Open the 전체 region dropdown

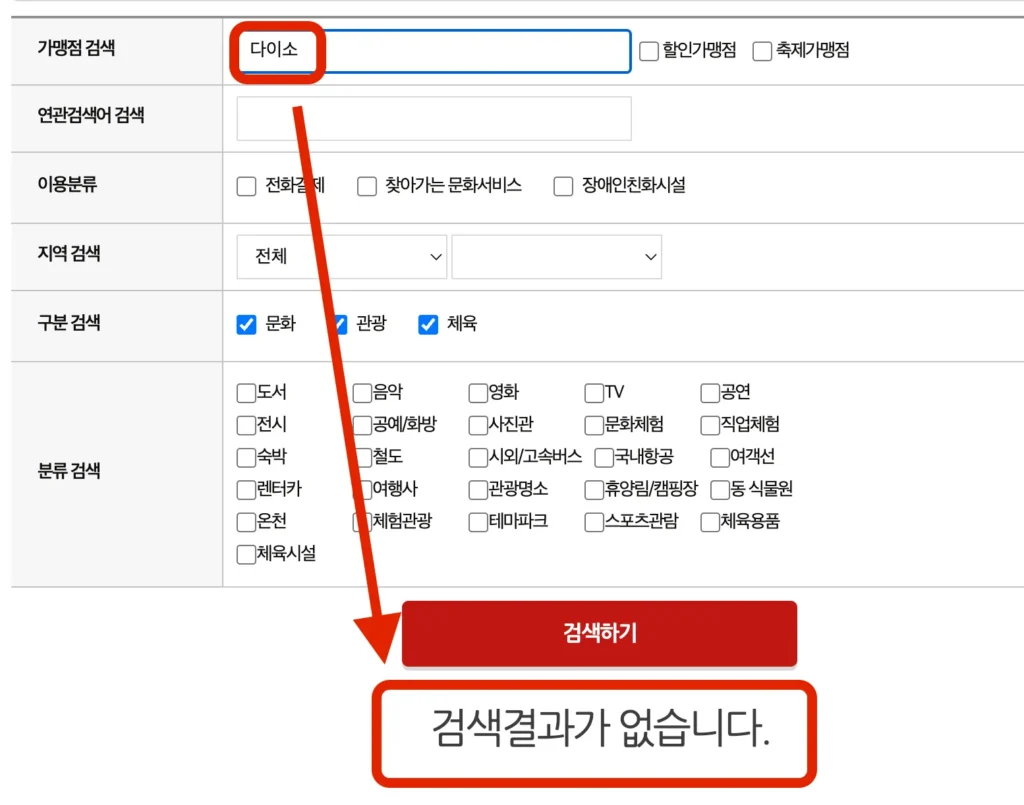(x=342, y=257)
